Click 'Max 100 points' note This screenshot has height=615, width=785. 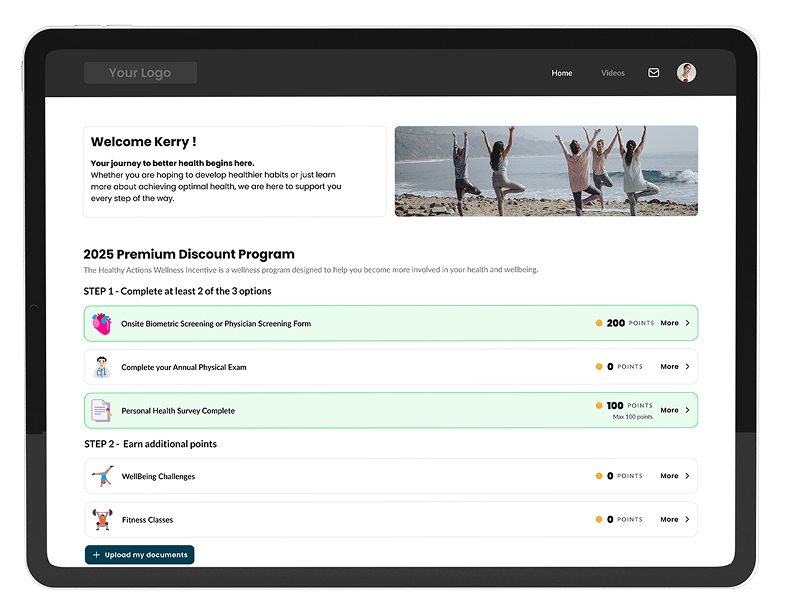[x=633, y=417]
